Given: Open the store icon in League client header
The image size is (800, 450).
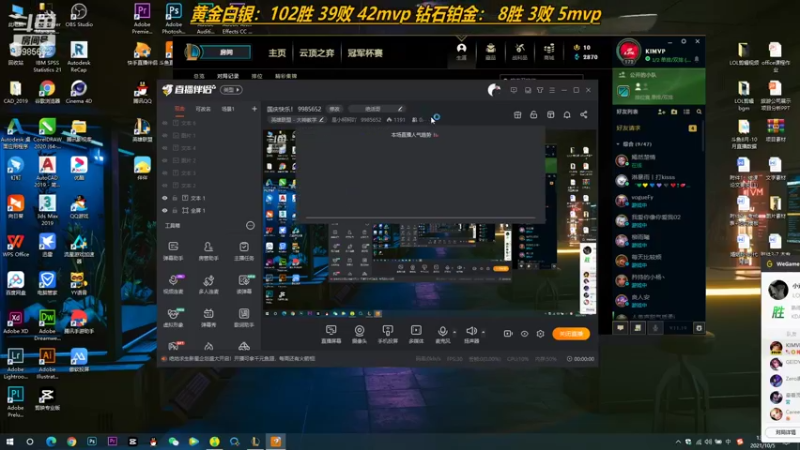Looking at the screenshot, I should 549,51.
